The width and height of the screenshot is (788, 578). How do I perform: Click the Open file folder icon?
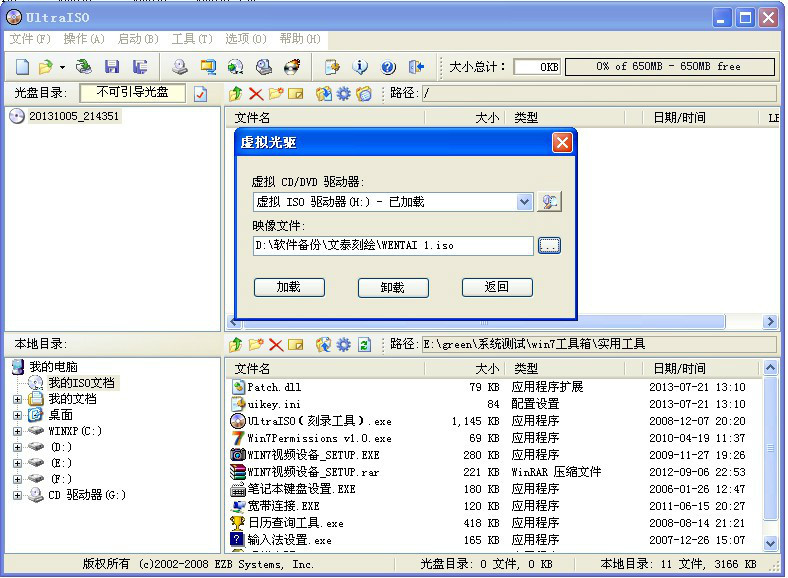[46, 66]
